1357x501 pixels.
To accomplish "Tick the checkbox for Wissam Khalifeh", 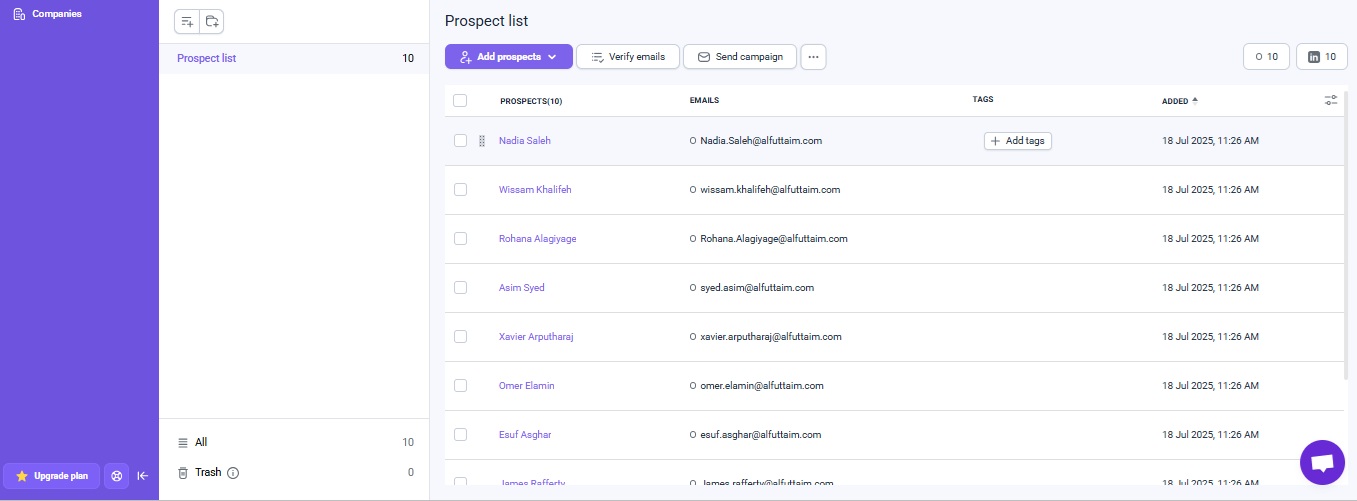I will click(x=460, y=190).
